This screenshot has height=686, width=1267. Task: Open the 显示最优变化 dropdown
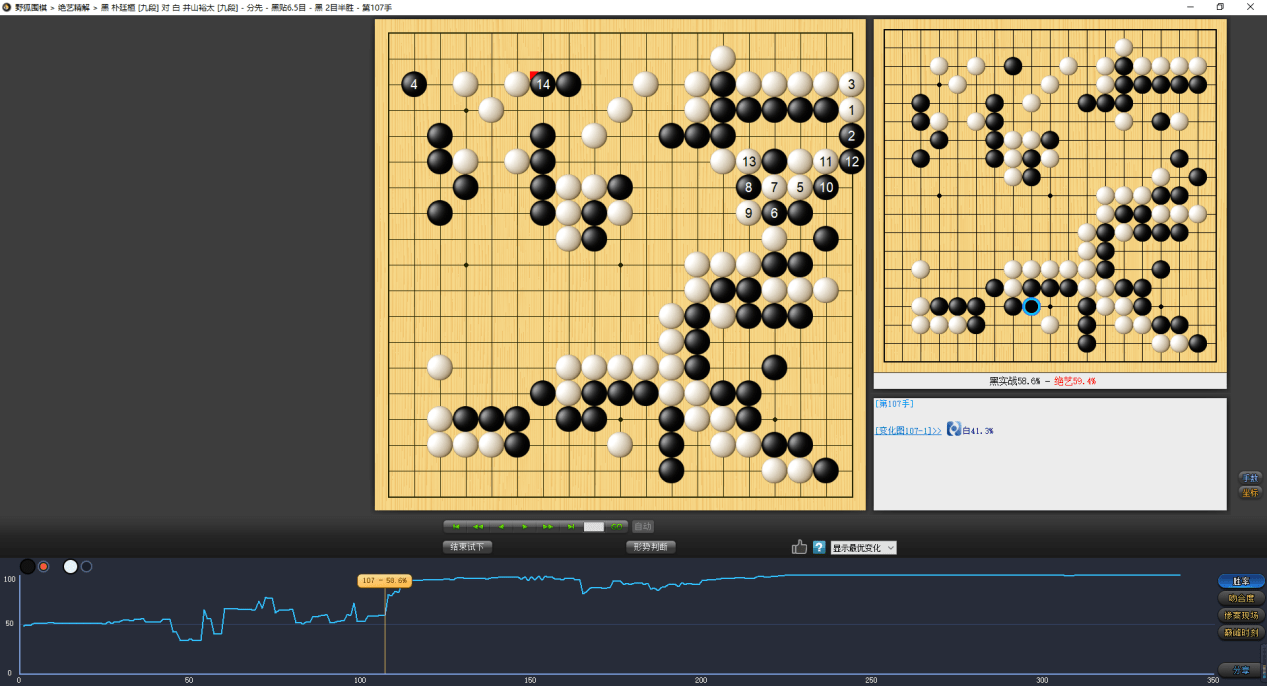[863, 547]
